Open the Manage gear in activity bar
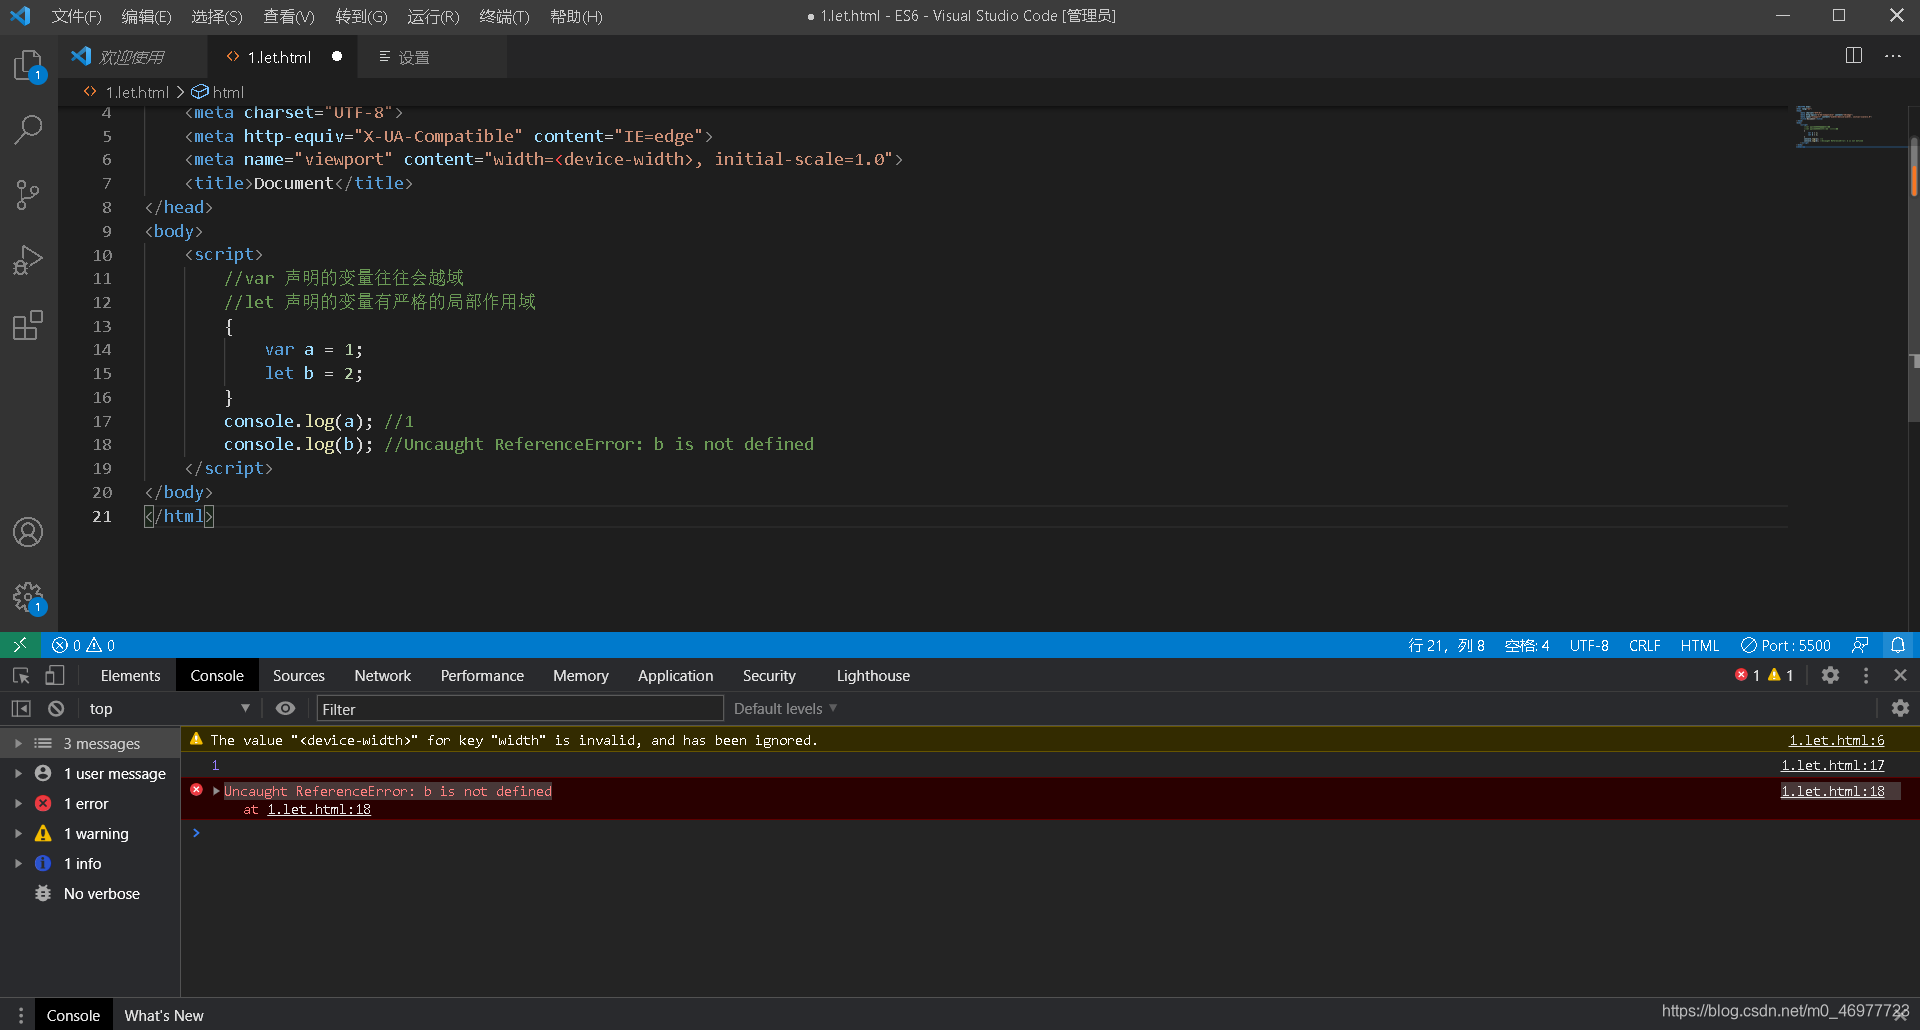This screenshot has width=1920, height=1030. pyautogui.click(x=28, y=598)
